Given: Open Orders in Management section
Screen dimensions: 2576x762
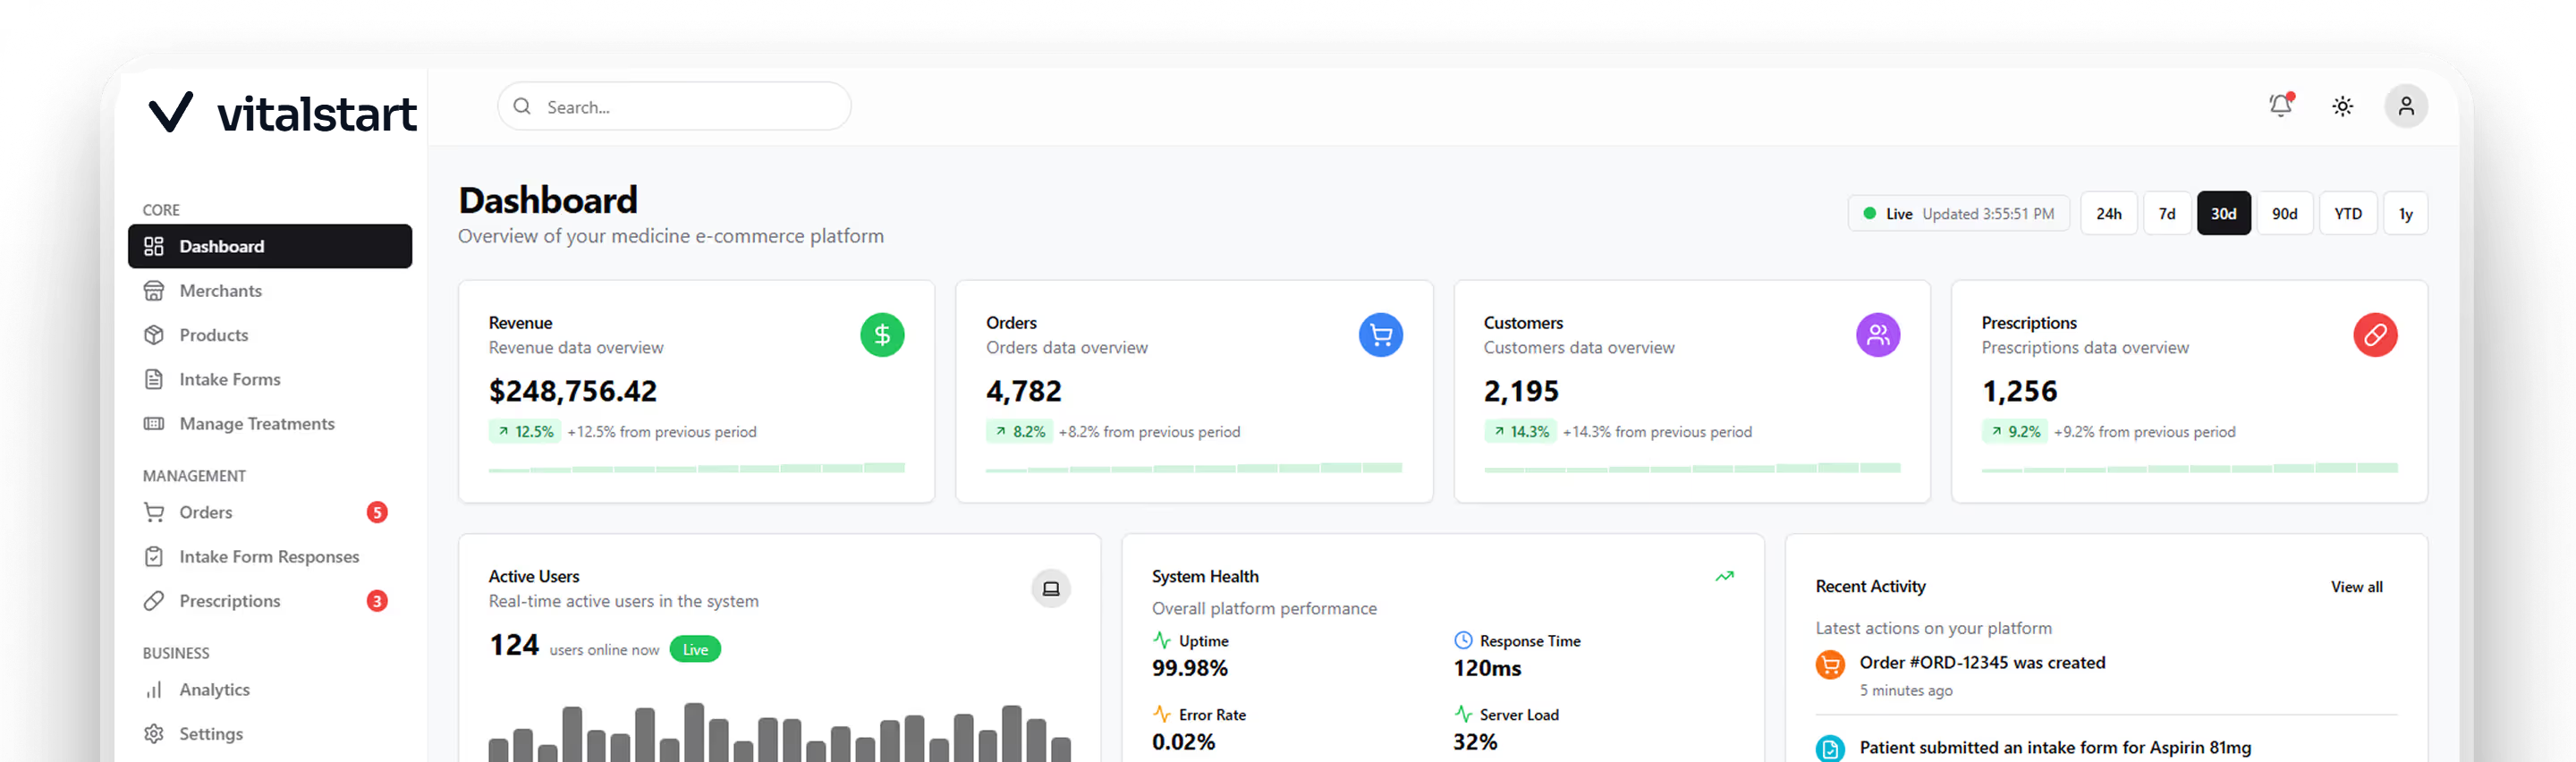Looking at the screenshot, I should 270,512.
